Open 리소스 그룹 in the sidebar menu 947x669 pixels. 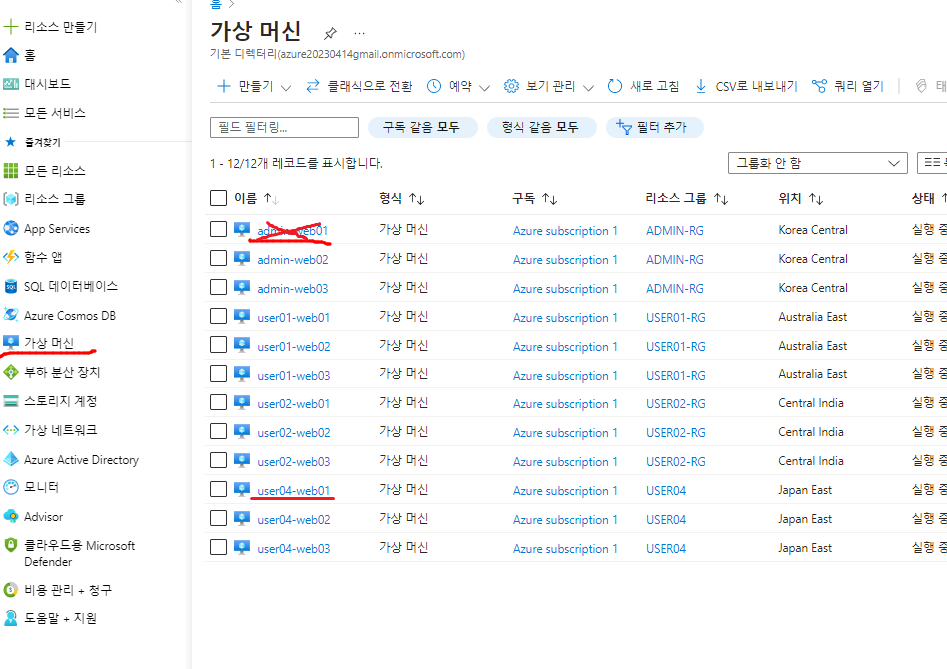55,199
